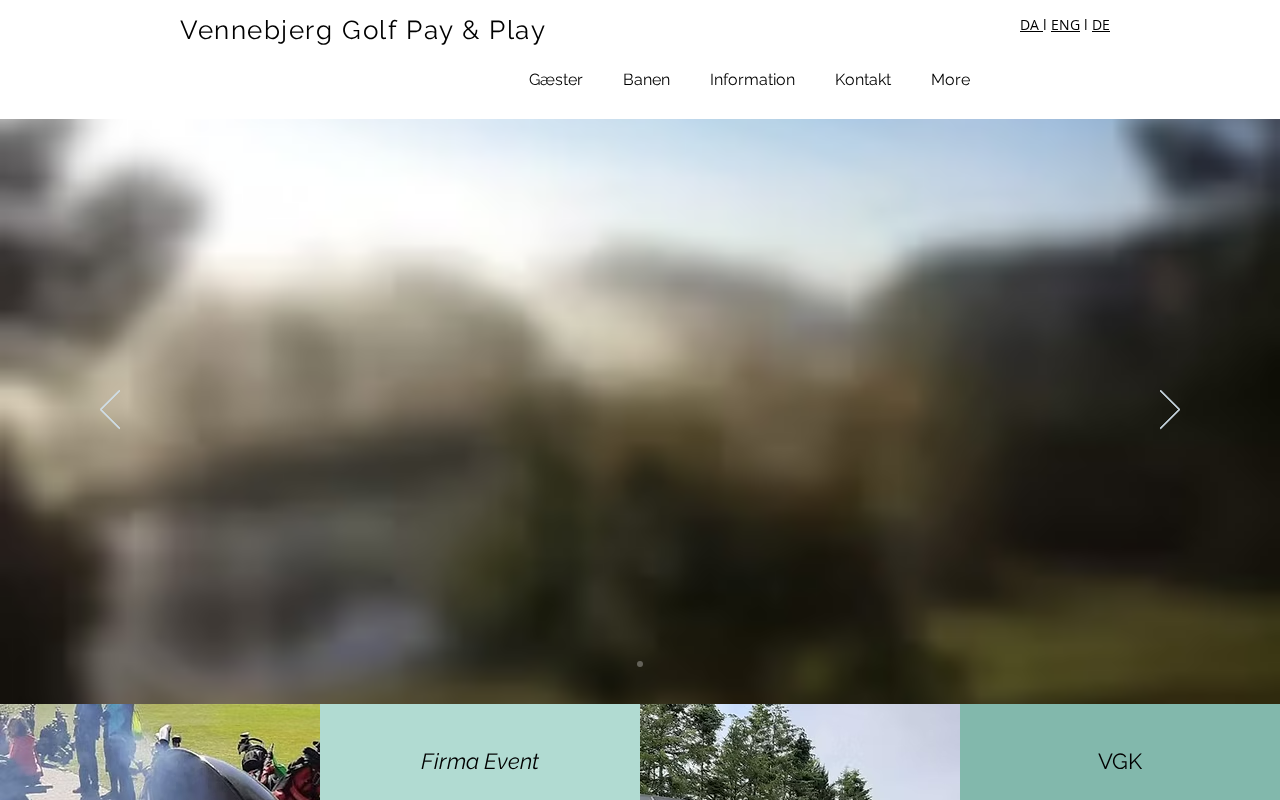This screenshot has height=800, width=1280.
Task: Open the Gæster menu
Action: [556, 80]
